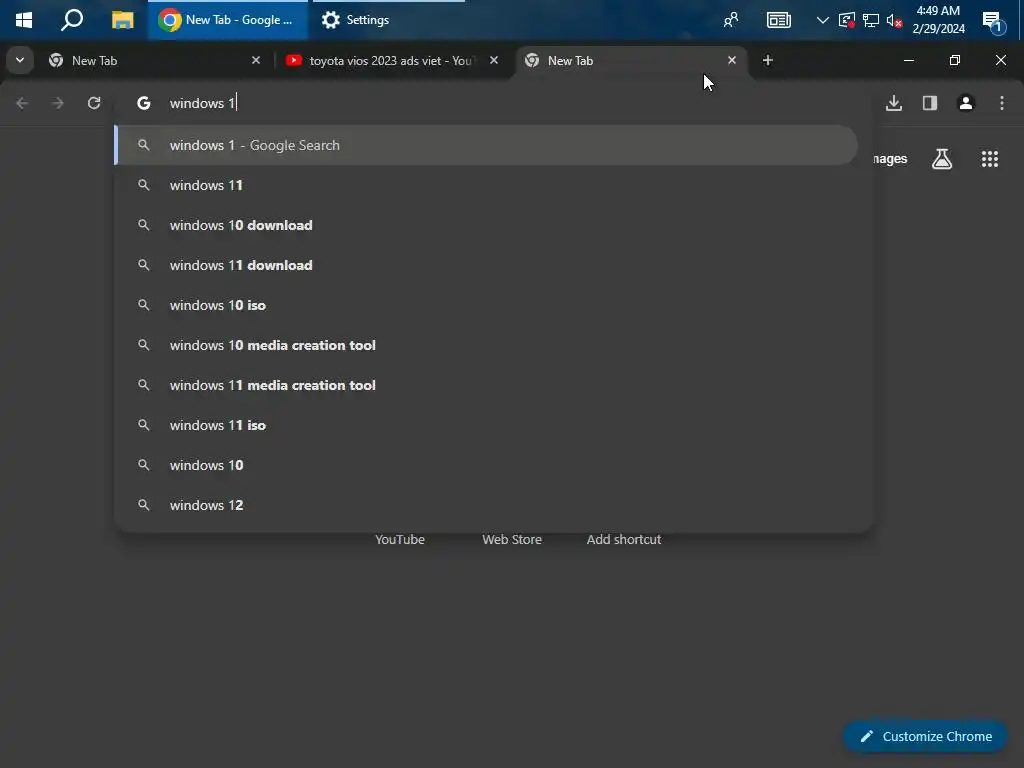Select the active New Tab on right
Screen dimensions: 1024x768
pos(632,61)
